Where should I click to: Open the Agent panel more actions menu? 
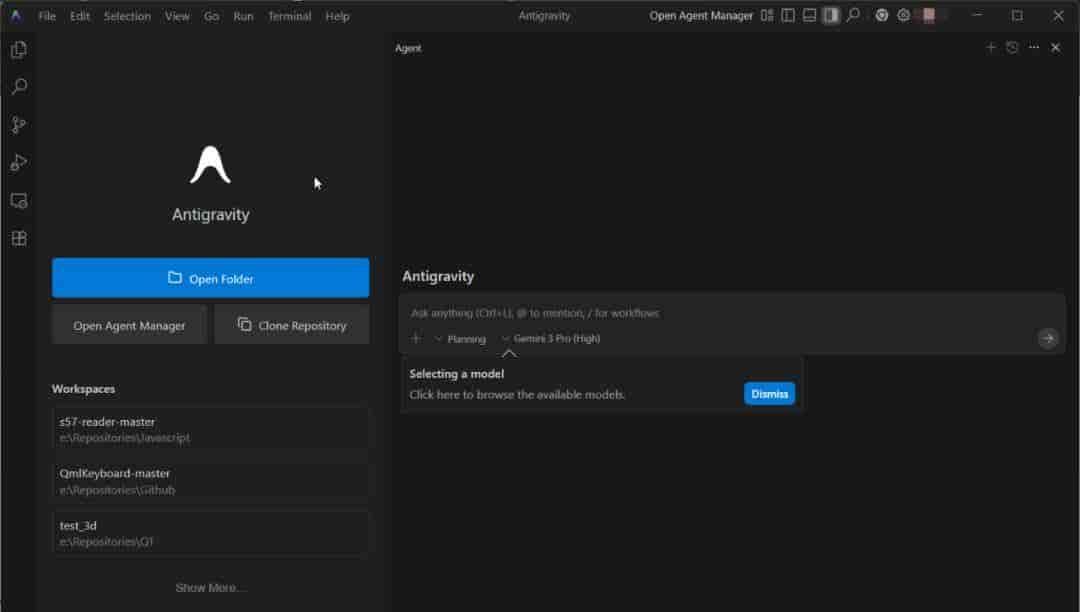[x=1034, y=48]
